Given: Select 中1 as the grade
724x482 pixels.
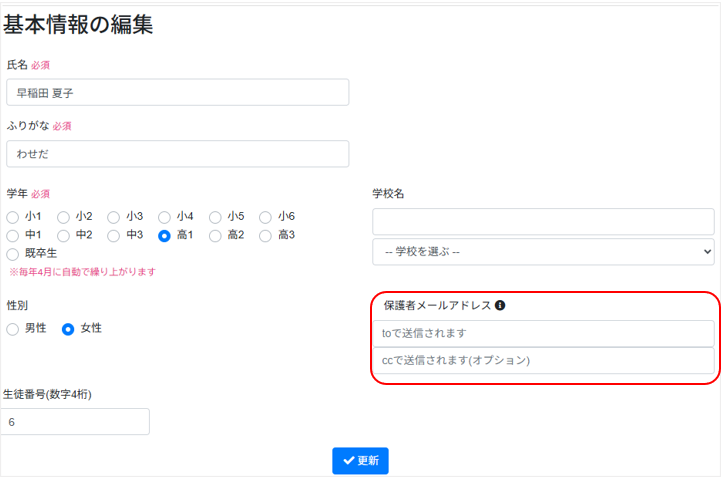Looking at the screenshot, I should pos(12,236).
